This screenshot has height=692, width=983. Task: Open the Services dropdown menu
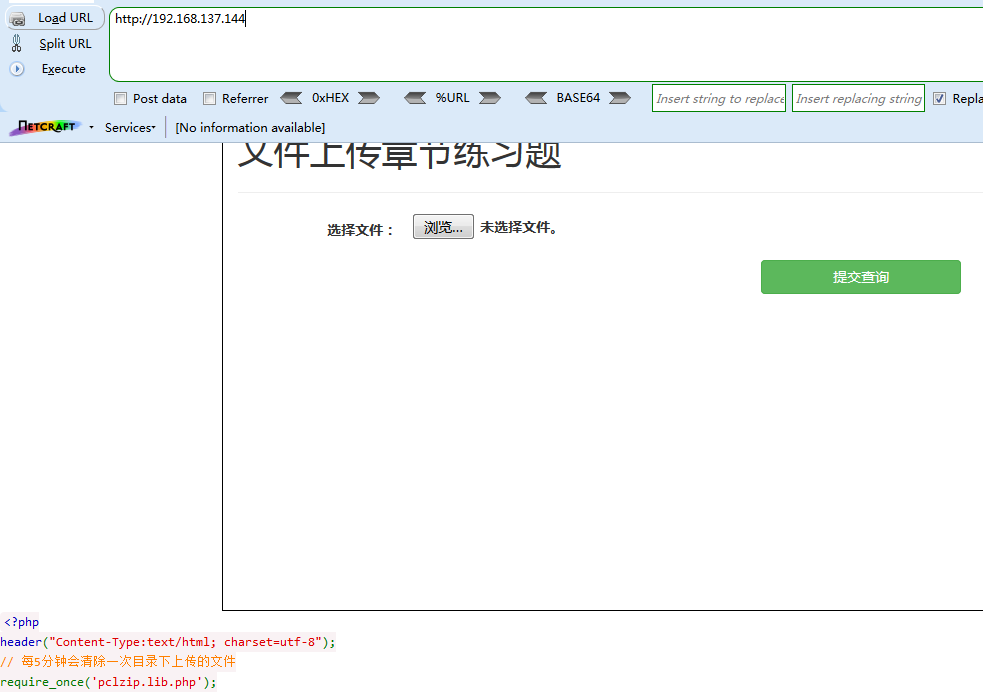pos(129,127)
